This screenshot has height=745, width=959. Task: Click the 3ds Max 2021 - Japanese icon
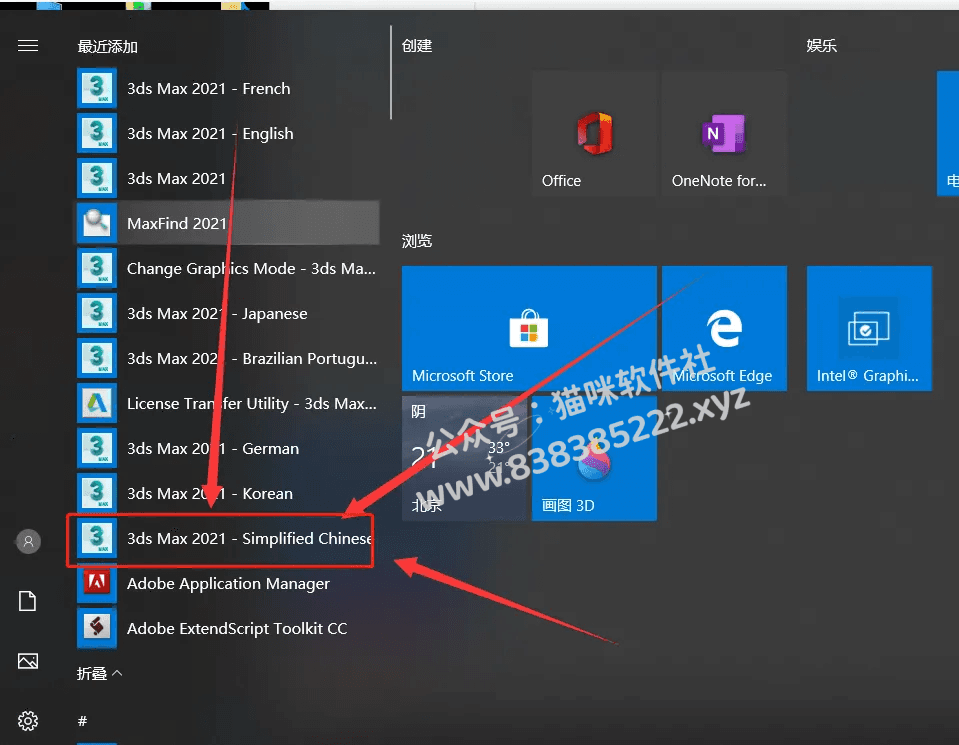coord(97,313)
